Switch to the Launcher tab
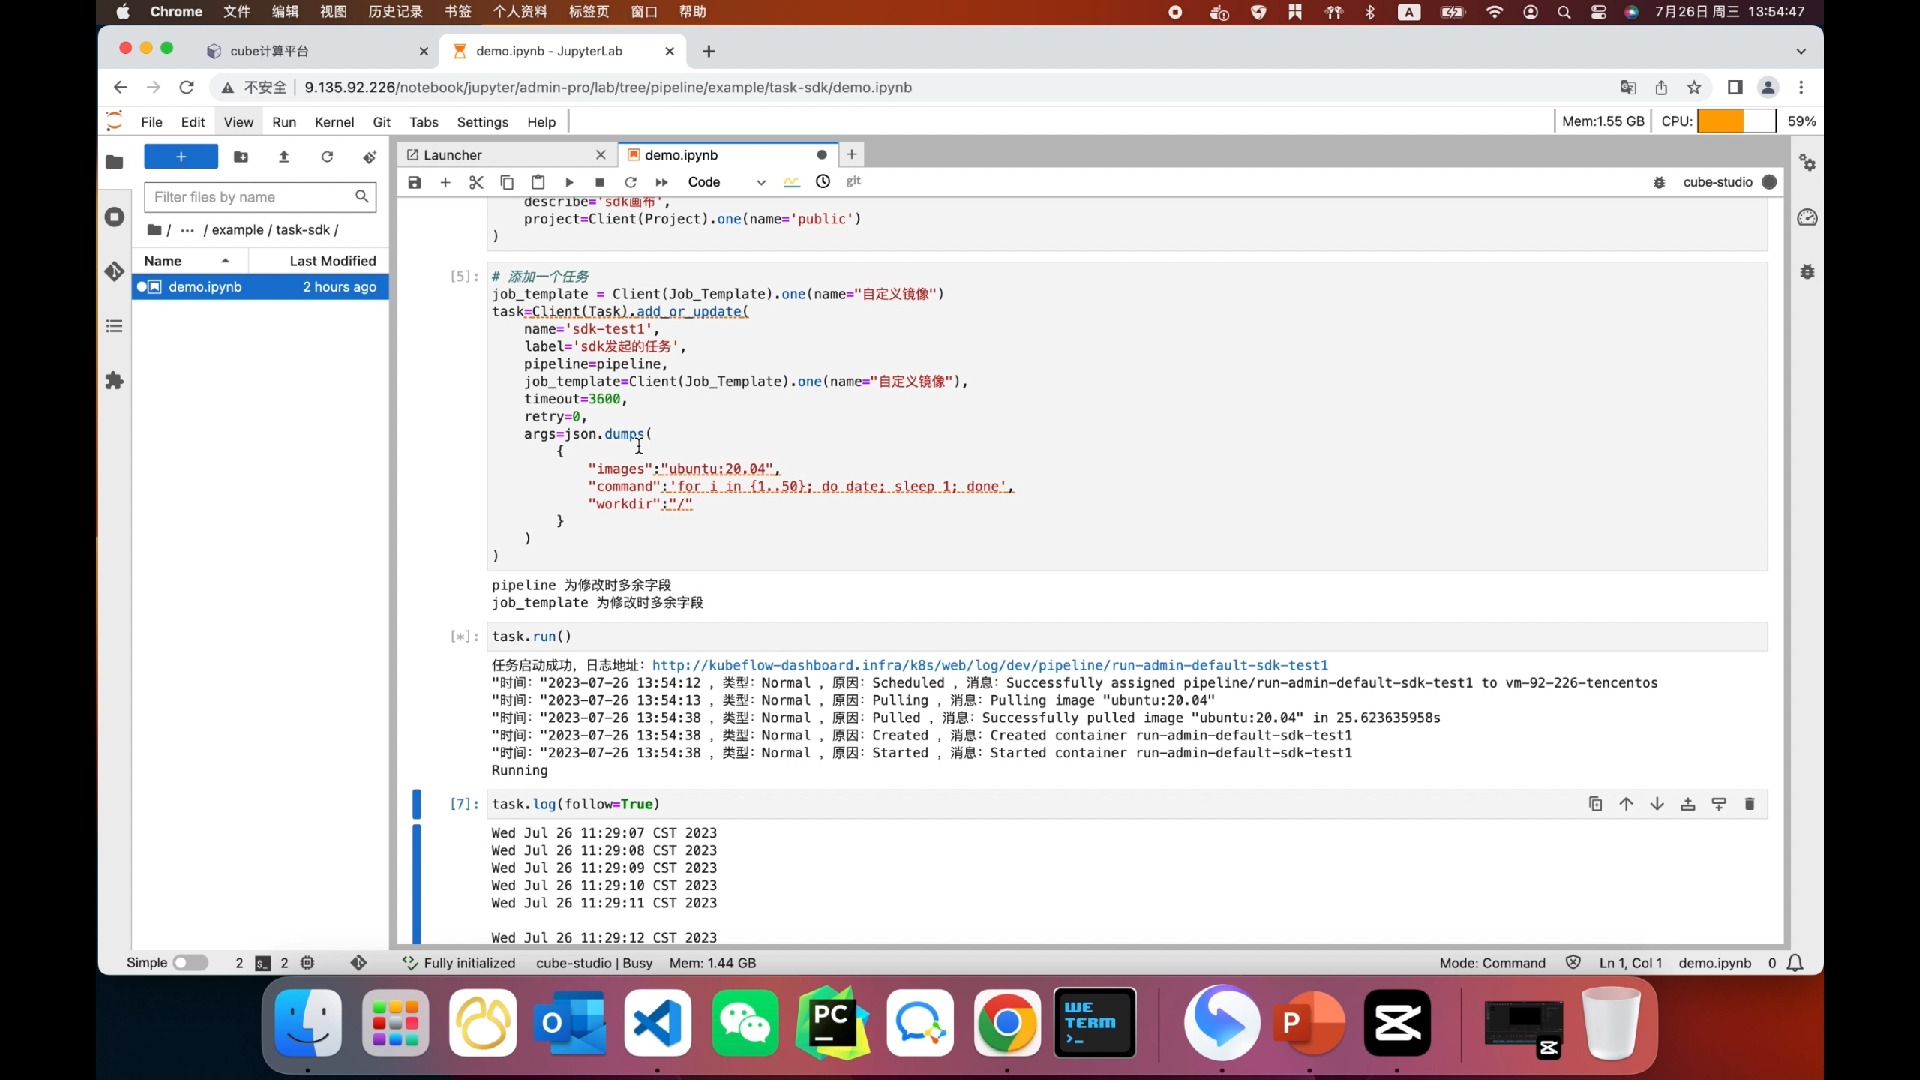Image resolution: width=1920 pixels, height=1080 pixels. 452,155
